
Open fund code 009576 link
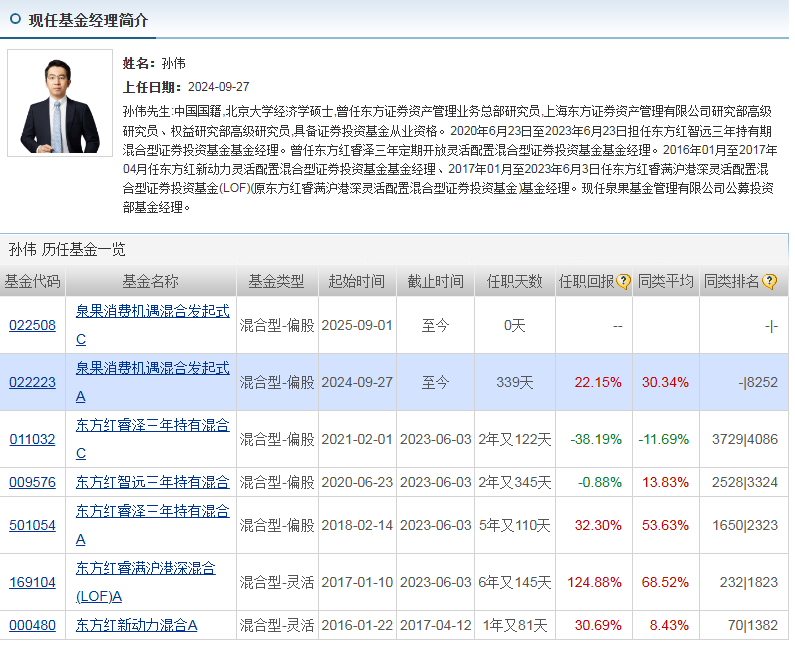pyautogui.click(x=32, y=482)
